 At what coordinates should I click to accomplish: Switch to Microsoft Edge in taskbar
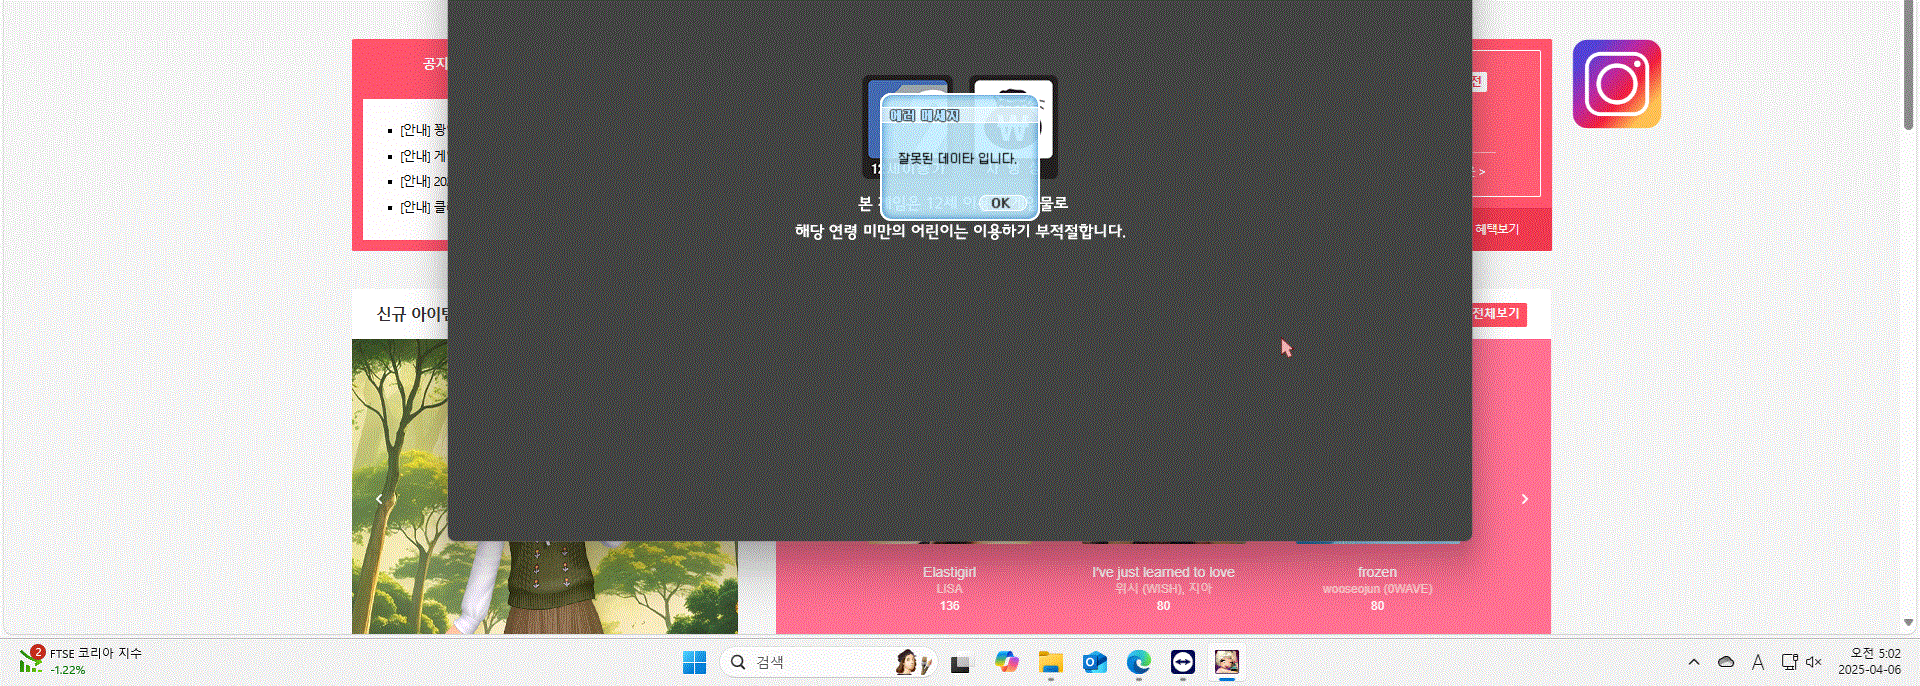(1138, 662)
